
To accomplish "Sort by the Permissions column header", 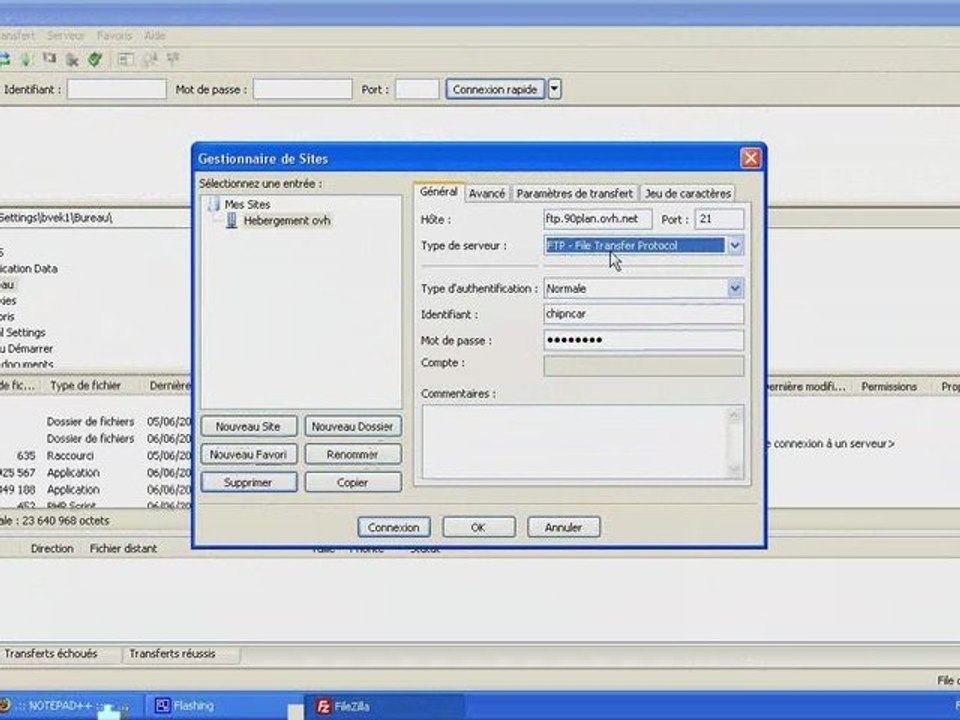I will [889, 387].
